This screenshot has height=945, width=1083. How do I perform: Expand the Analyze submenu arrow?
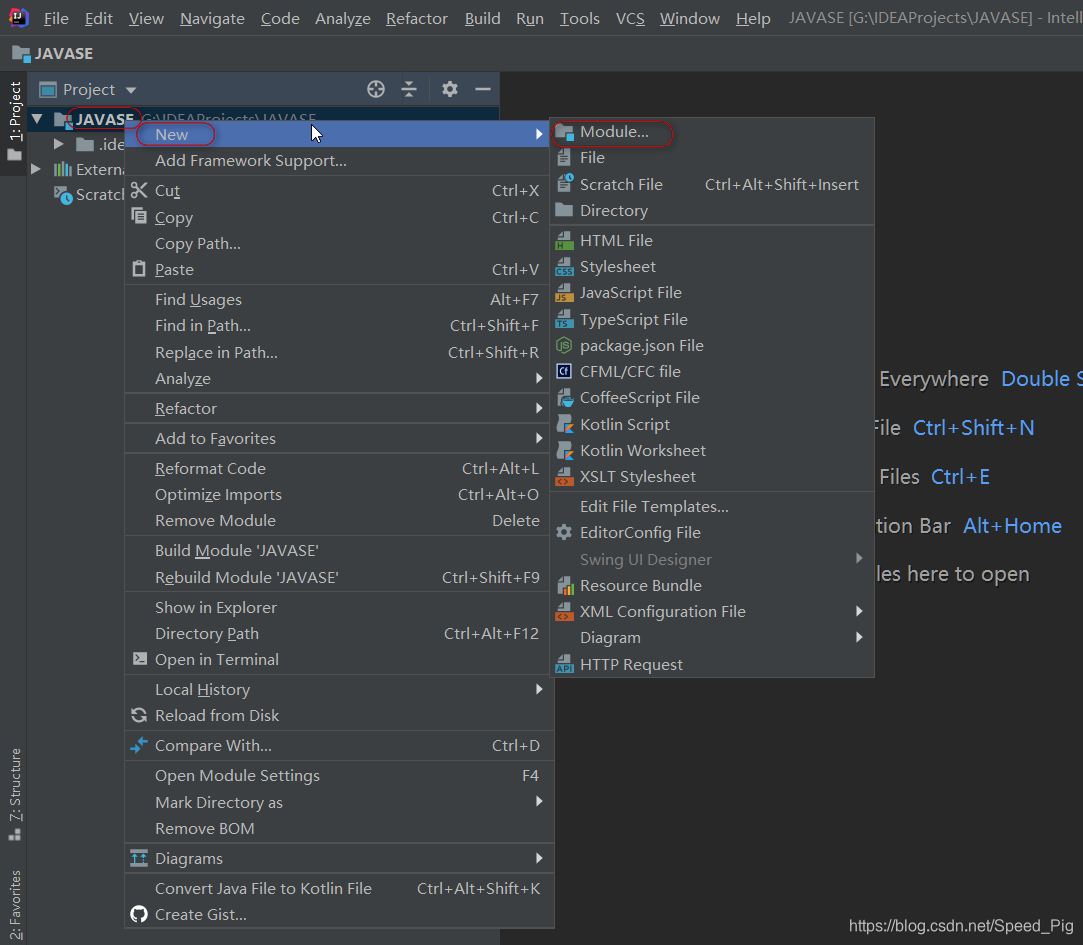point(539,378)
